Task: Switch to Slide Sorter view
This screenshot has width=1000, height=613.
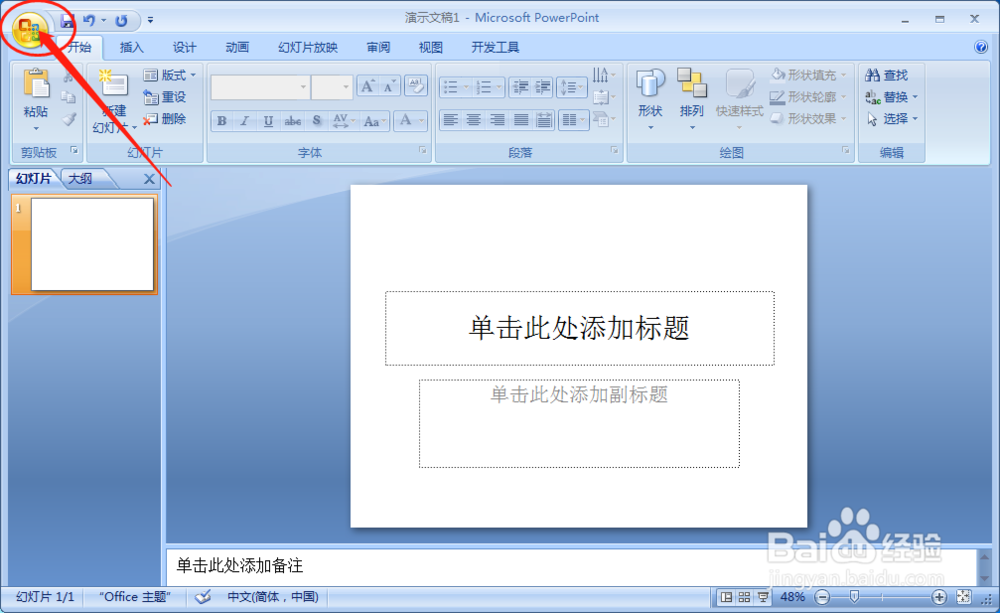Action: (744, 597)
